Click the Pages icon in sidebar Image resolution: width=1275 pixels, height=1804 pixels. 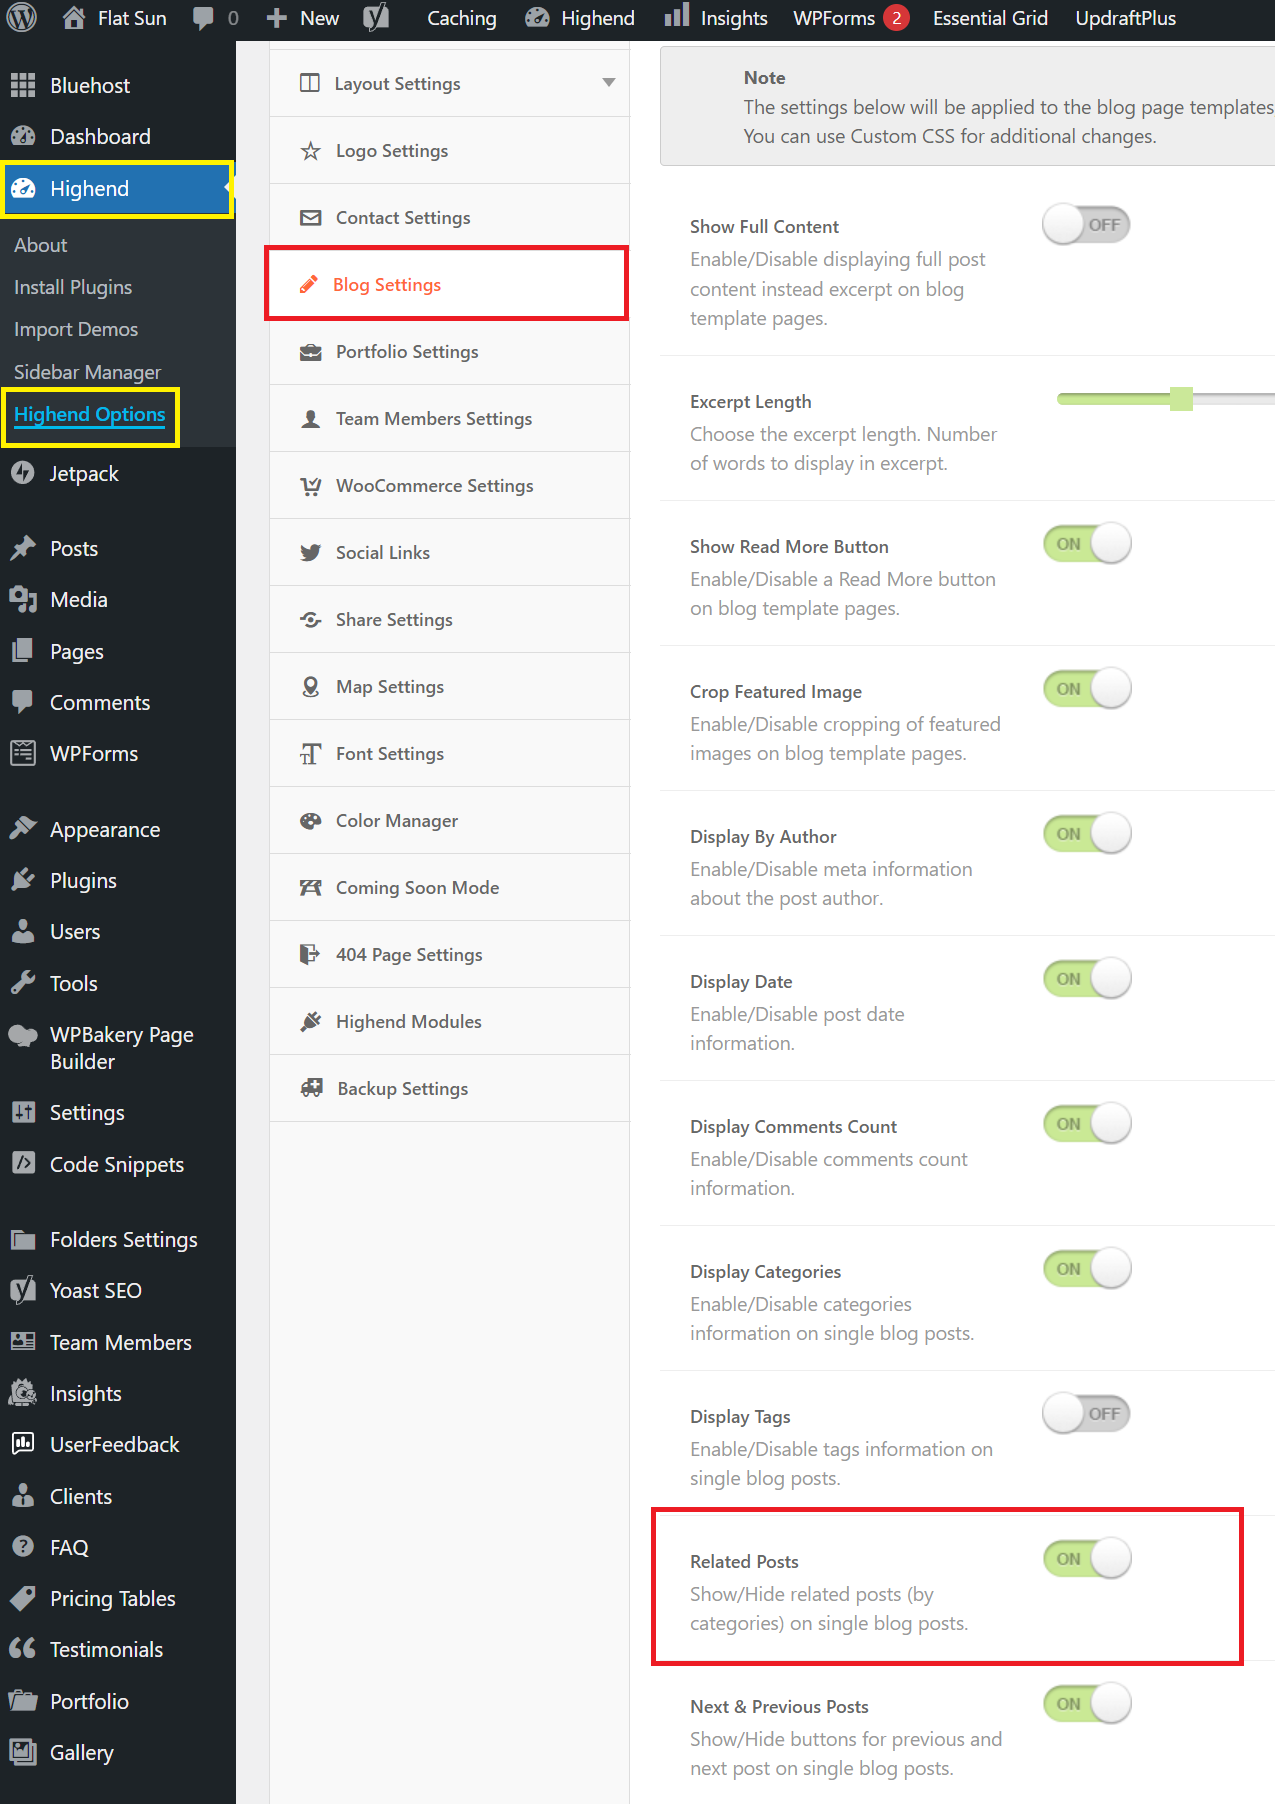(23, 651)
